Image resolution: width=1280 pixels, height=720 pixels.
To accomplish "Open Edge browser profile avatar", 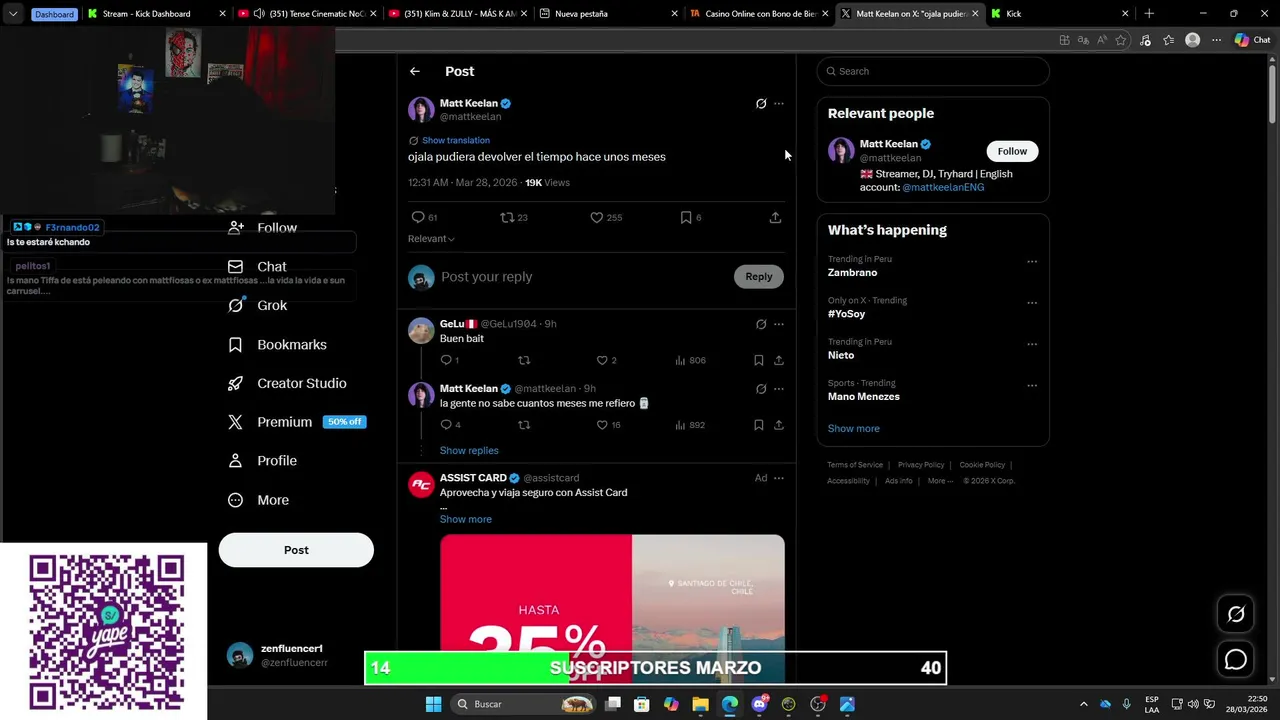I will (1192, 40).
